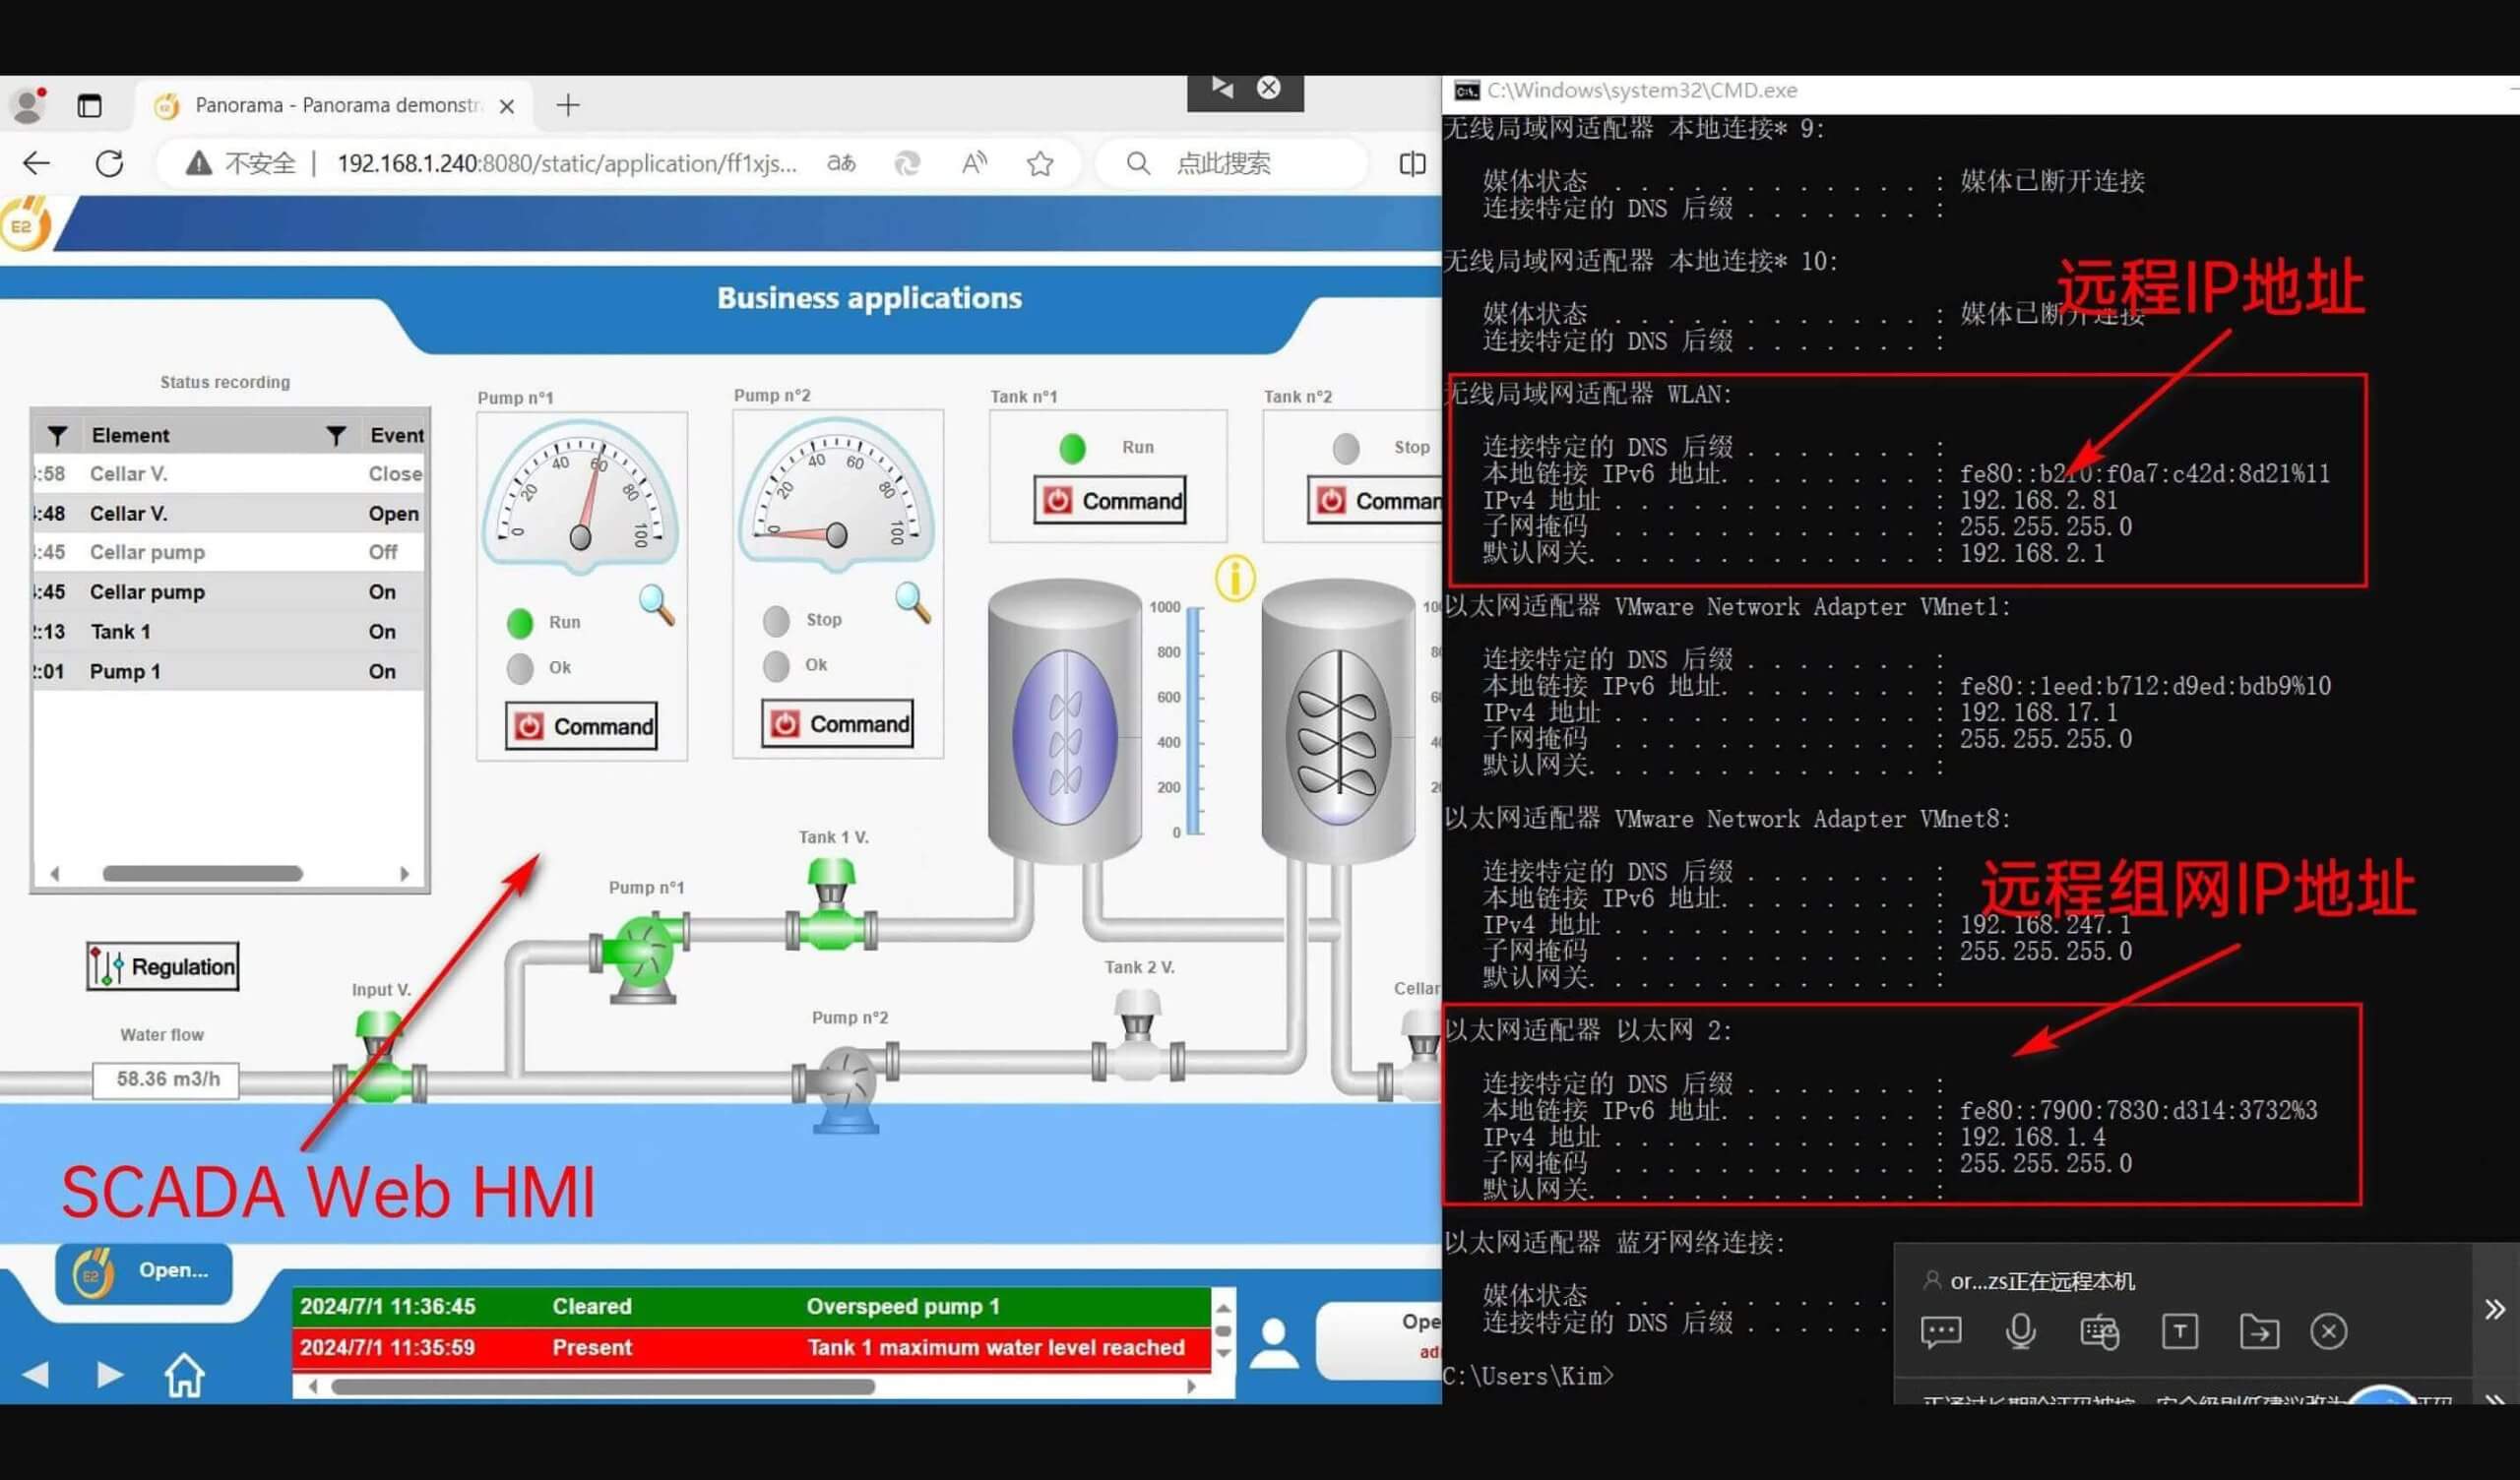Open the Event column filter
The width and height of the screenshot is (2520, 1480).
(x=336, y=435)
